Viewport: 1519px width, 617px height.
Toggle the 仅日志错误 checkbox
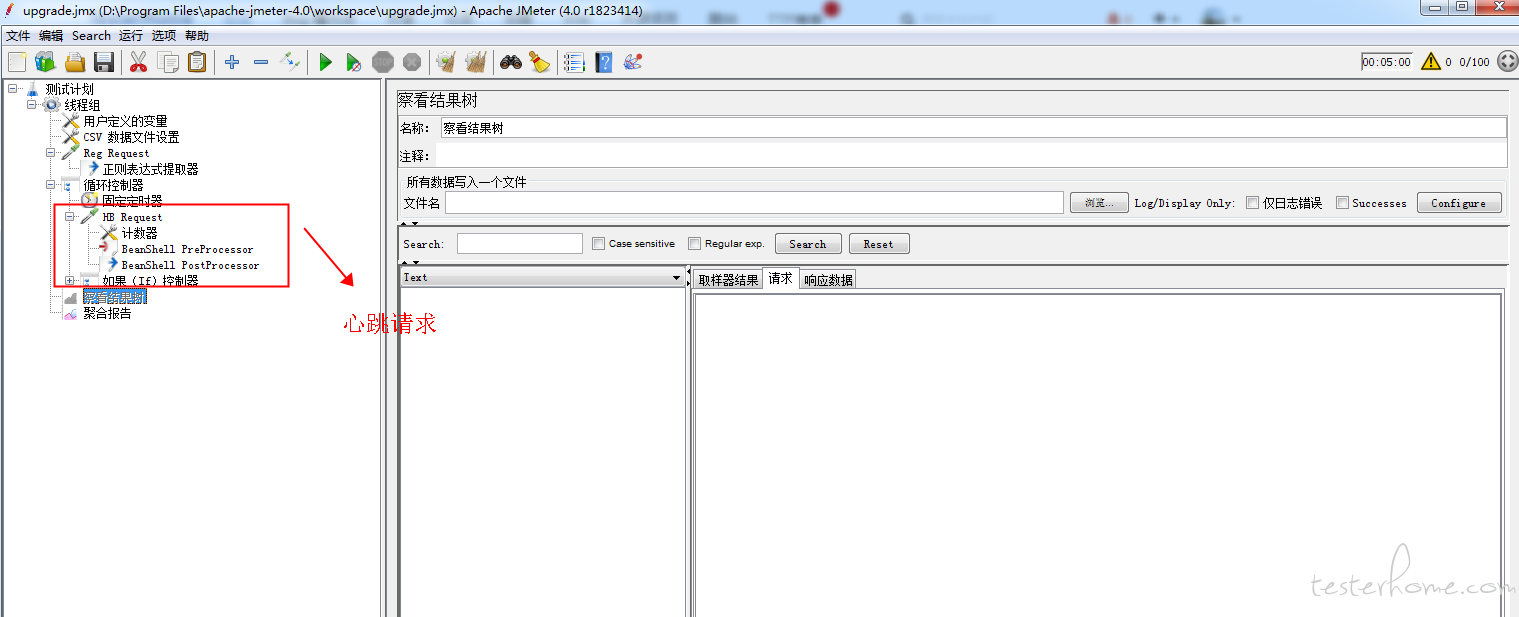[x=1253, y=203]
